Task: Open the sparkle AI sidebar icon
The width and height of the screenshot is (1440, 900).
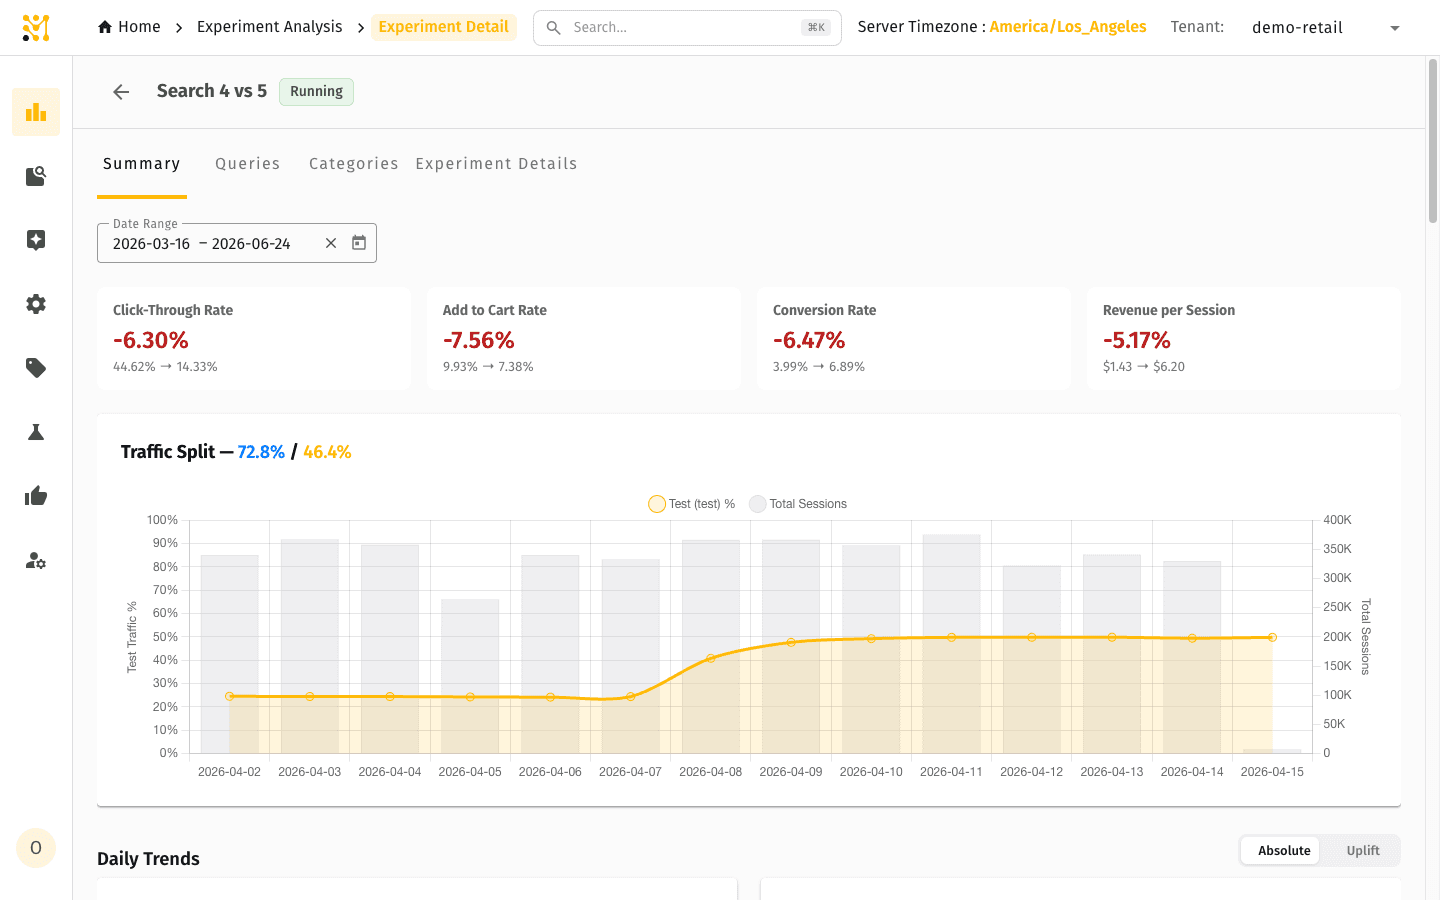Action: coord(36,240)
